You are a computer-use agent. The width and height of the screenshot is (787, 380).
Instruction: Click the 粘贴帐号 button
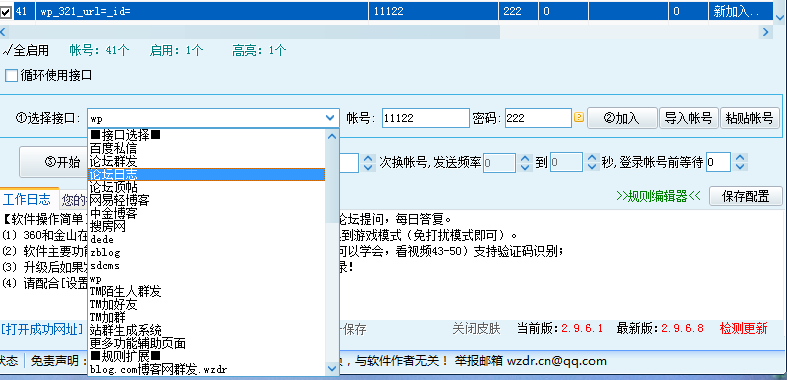coord(750,118)
